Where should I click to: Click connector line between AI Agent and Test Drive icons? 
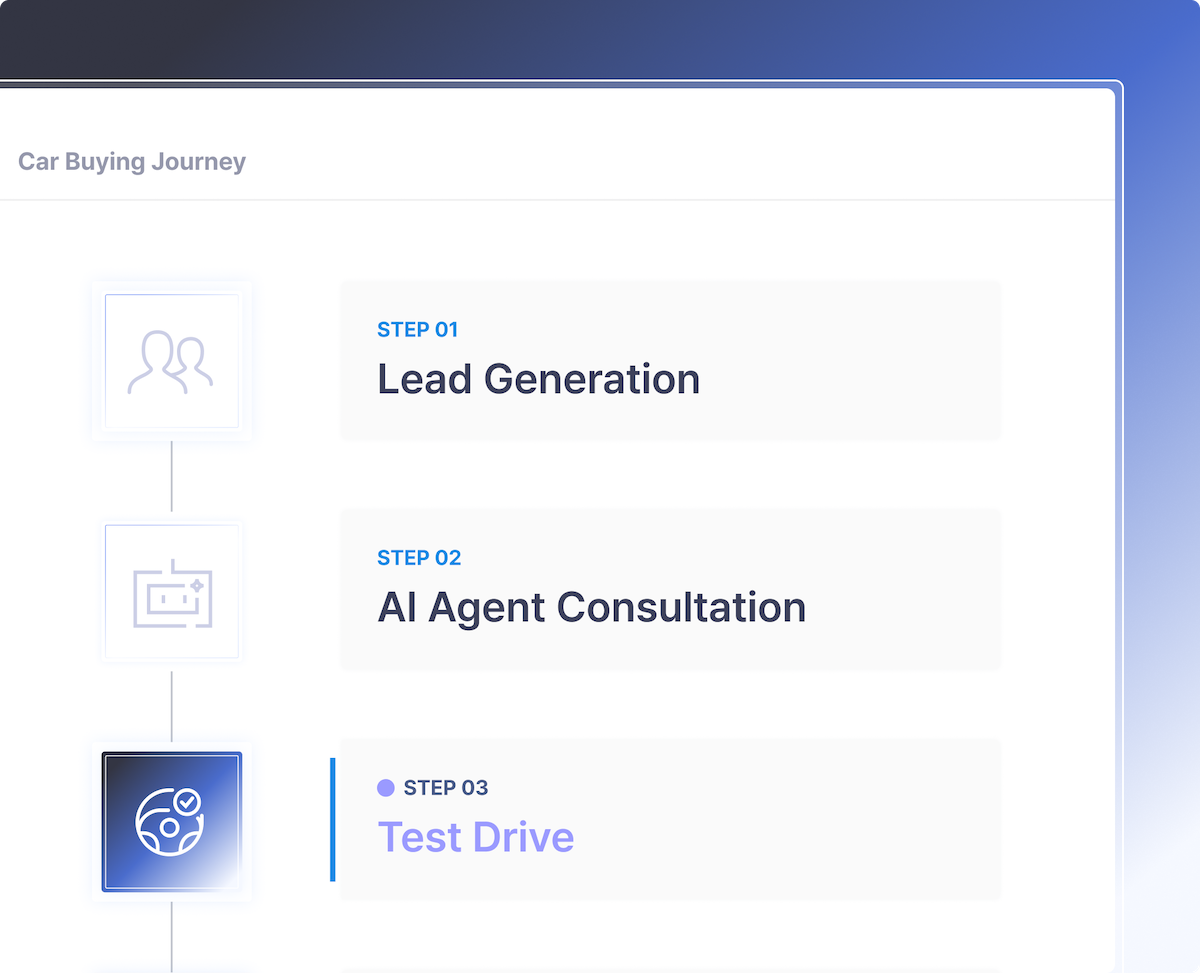(x=172, y=706)
